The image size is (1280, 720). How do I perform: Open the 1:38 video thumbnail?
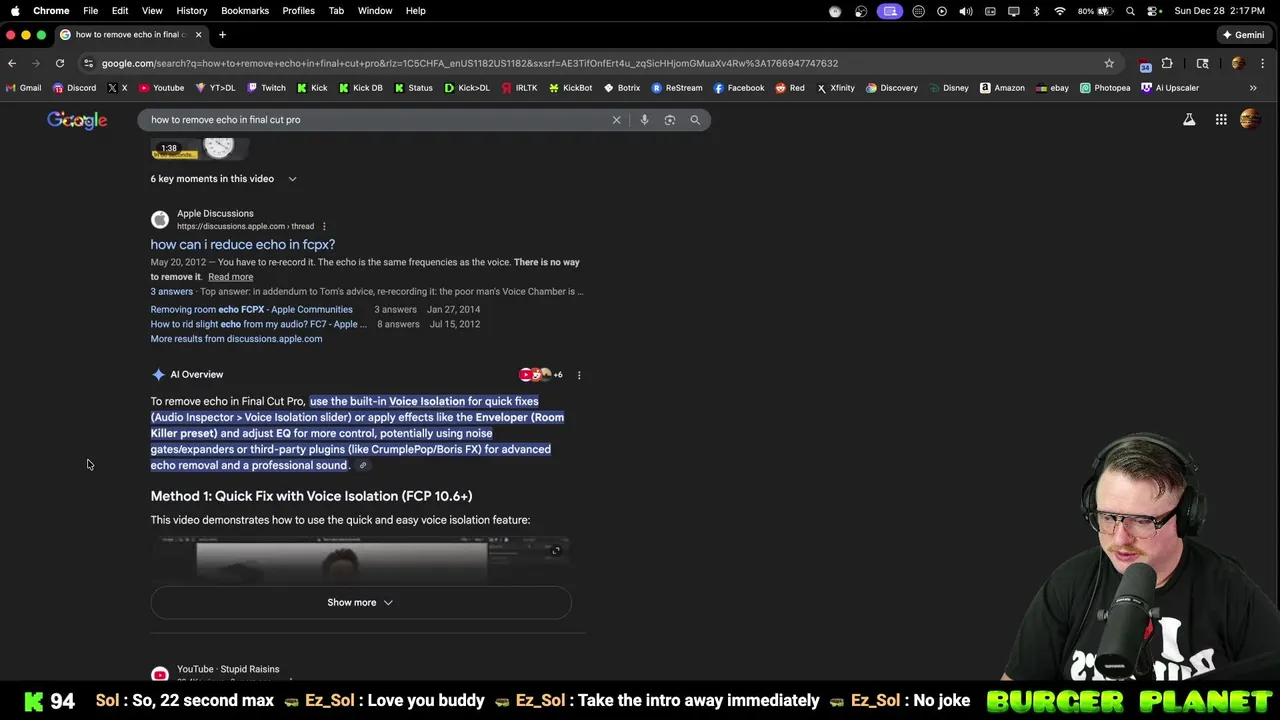(200, 149)
